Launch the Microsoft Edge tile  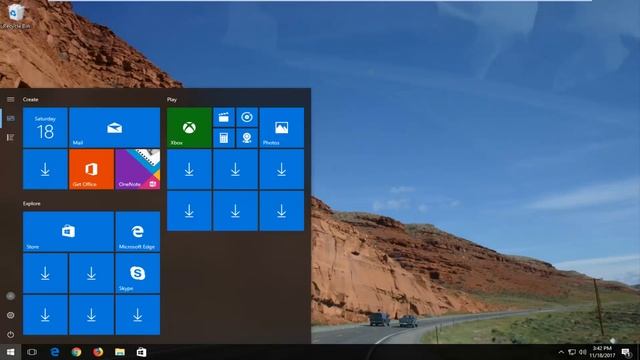tap(138, 231)
